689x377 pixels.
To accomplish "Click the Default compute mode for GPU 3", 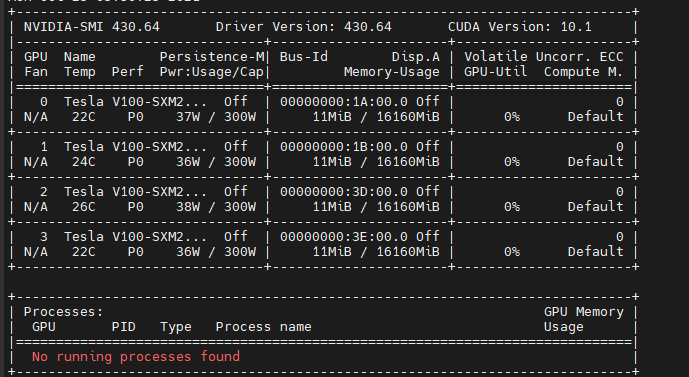I will 595,252.
